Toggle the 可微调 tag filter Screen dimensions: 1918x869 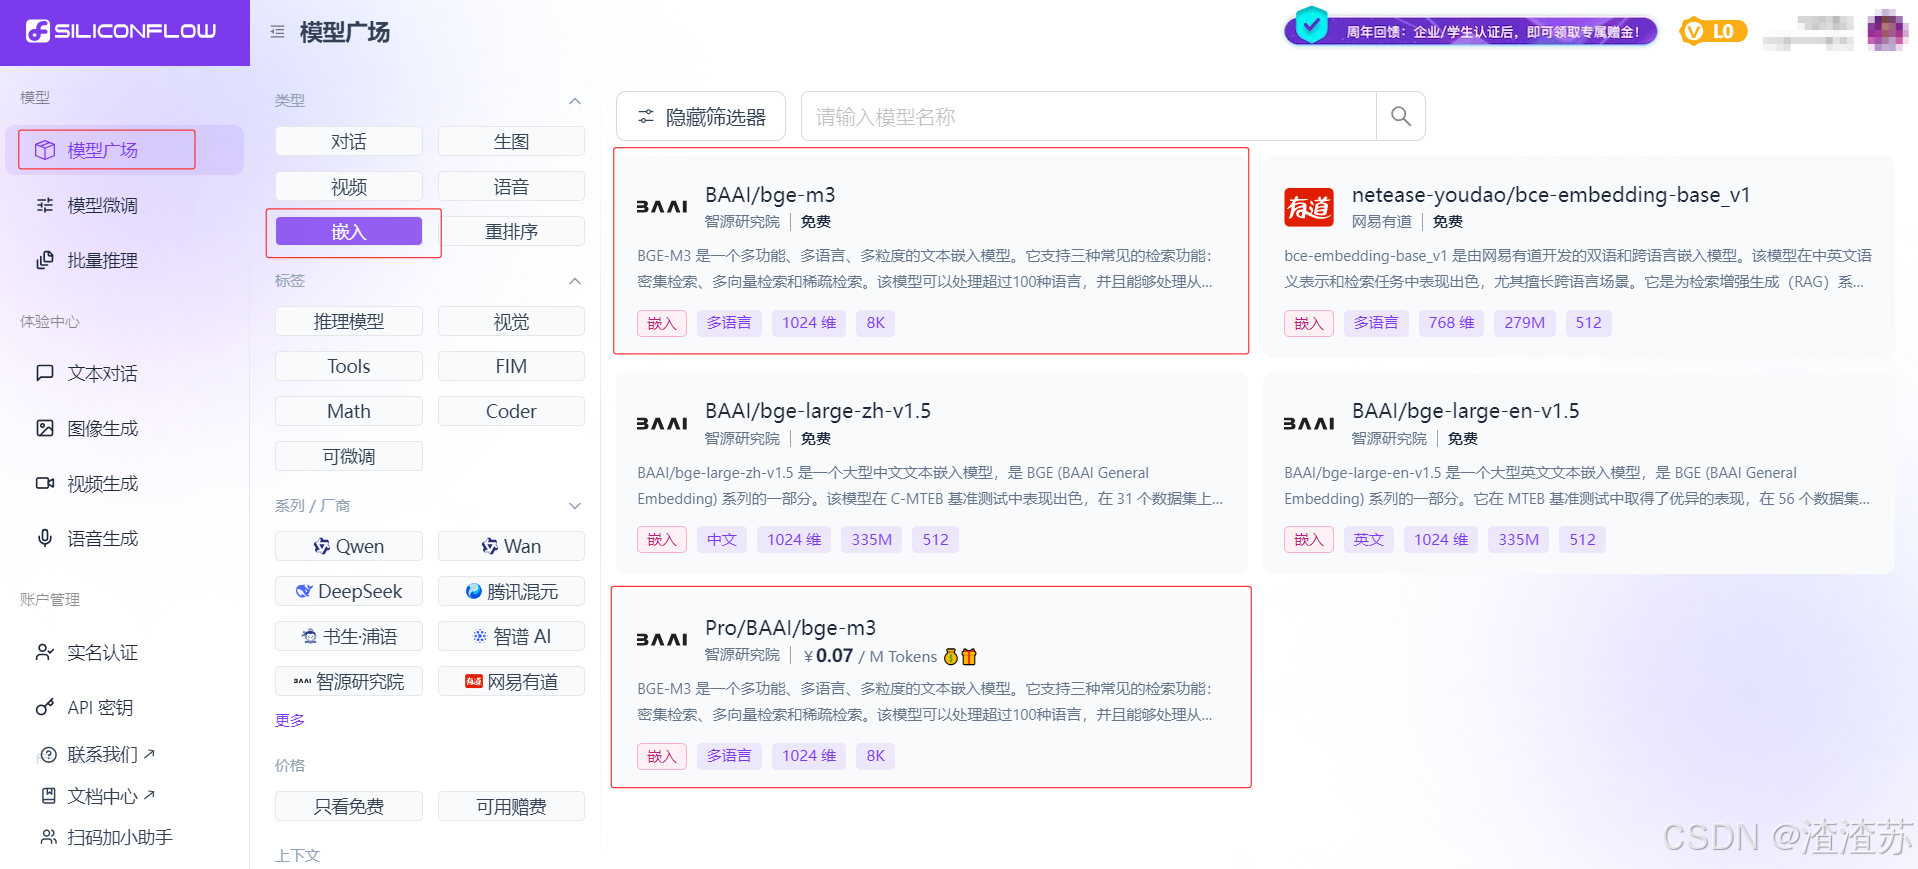coord(349,456)
